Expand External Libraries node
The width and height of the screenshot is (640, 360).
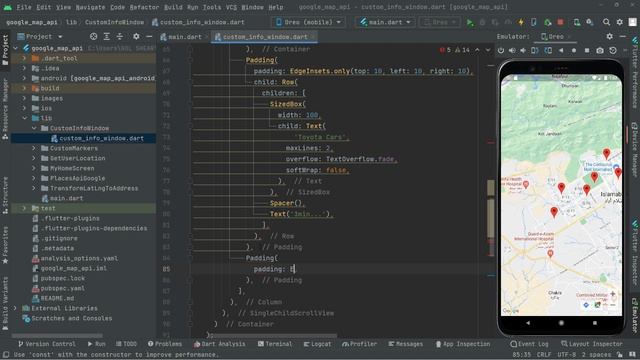16,308
